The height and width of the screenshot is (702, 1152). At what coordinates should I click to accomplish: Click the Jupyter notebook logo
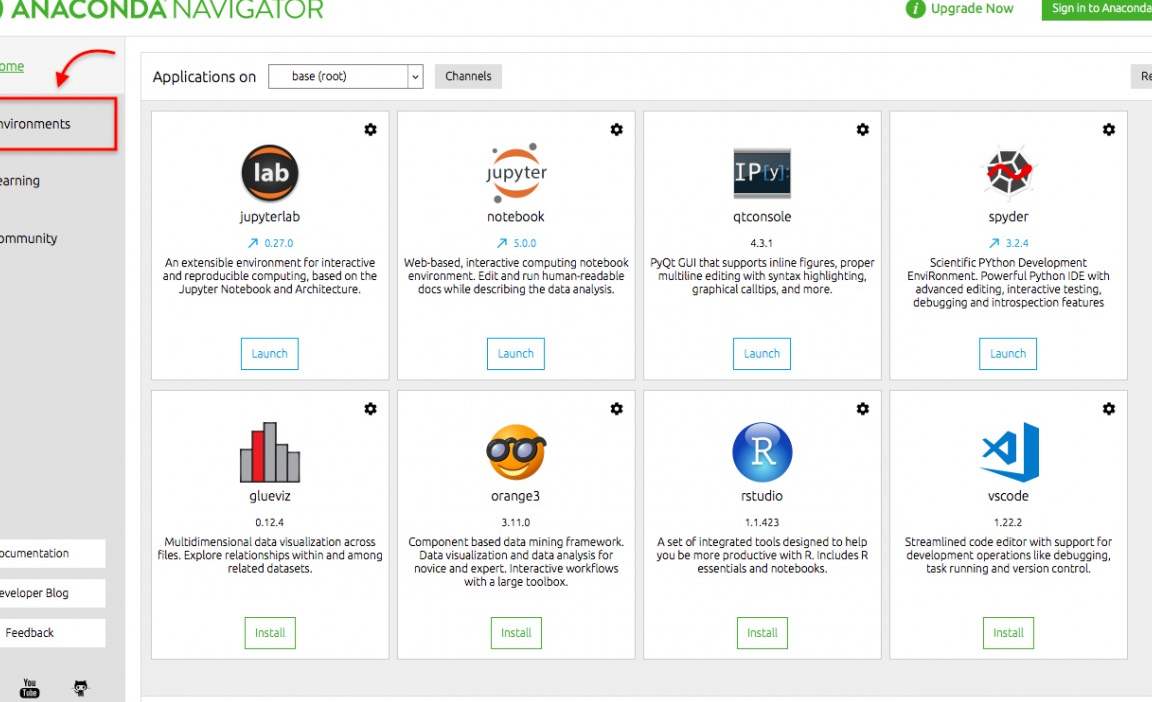[x=516, y=173]
